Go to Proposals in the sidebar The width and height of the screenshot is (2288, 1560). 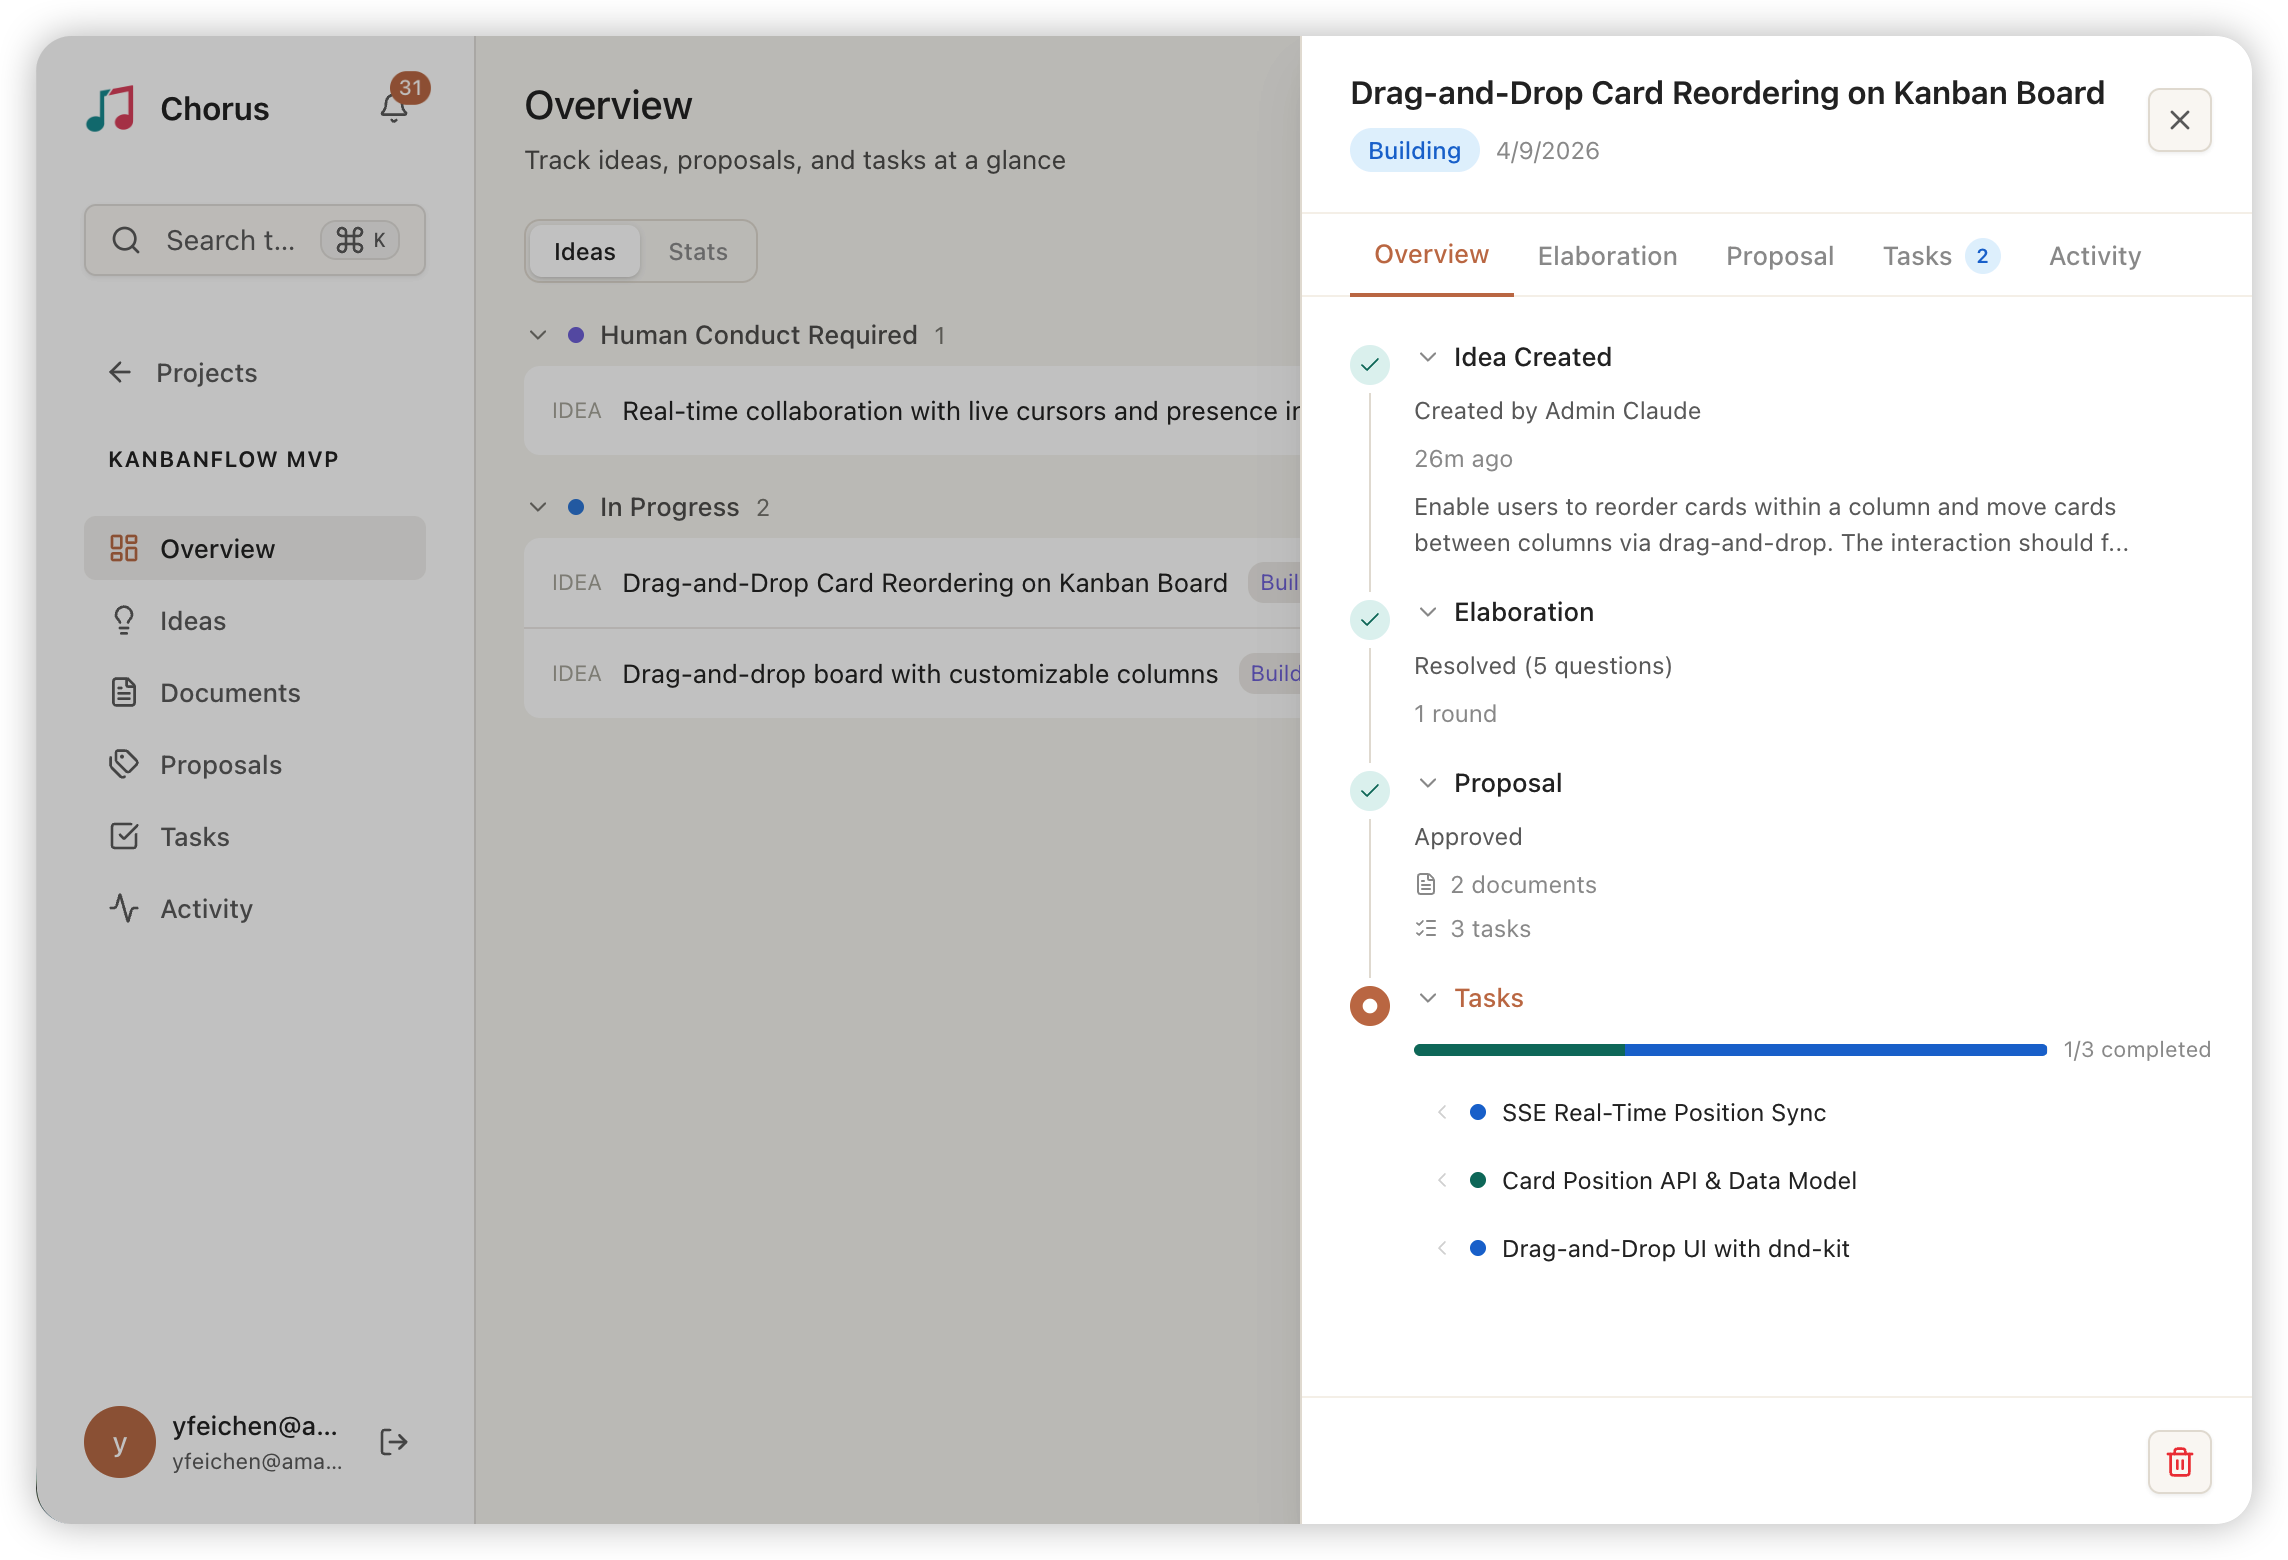pyautogui.click(x=220, y=765)
